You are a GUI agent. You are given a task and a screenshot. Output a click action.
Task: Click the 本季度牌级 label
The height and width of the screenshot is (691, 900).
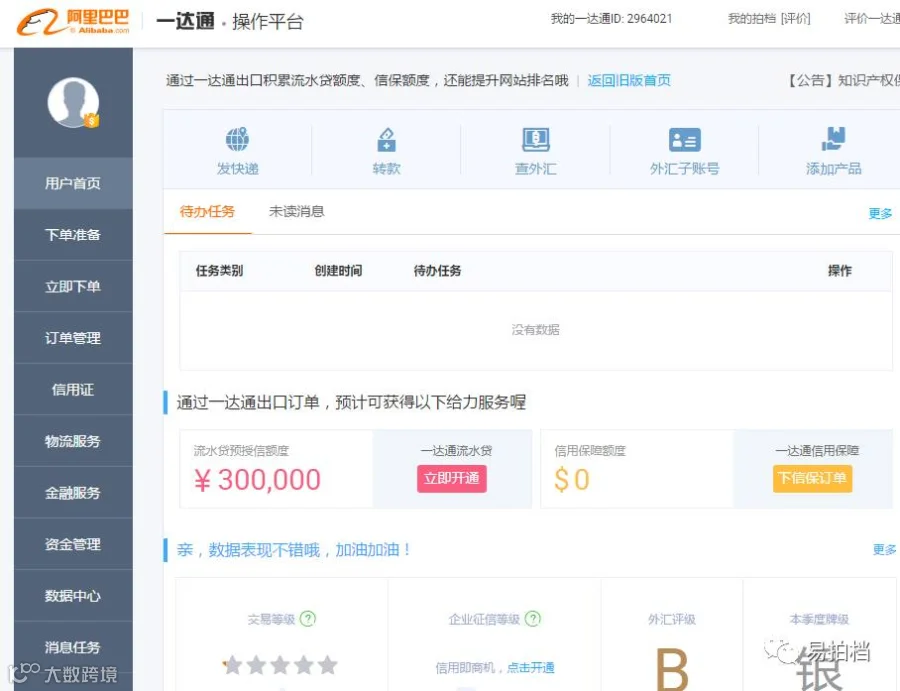point(819,619)
